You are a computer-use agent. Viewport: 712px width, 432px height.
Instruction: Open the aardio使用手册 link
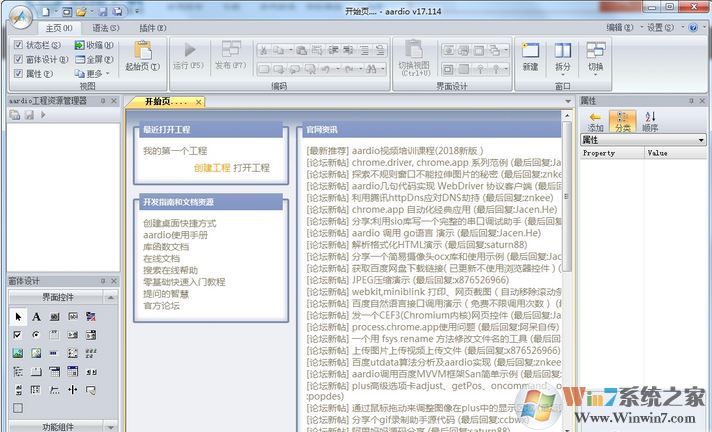[175, 234]
